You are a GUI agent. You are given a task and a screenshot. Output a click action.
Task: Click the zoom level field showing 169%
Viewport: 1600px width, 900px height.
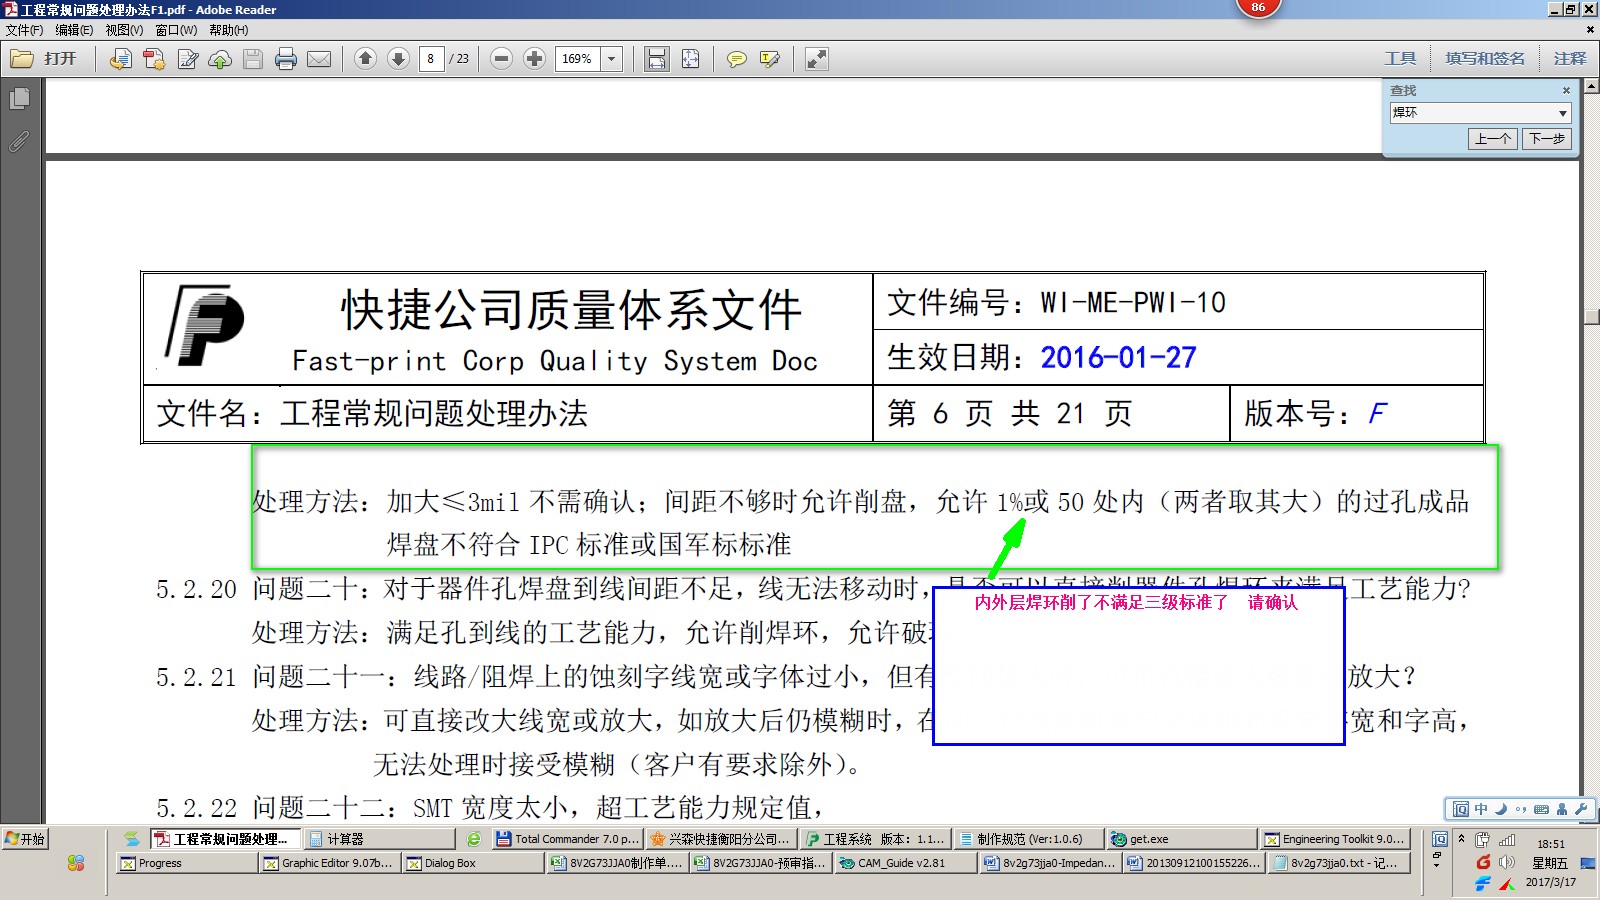coord(578,59)
